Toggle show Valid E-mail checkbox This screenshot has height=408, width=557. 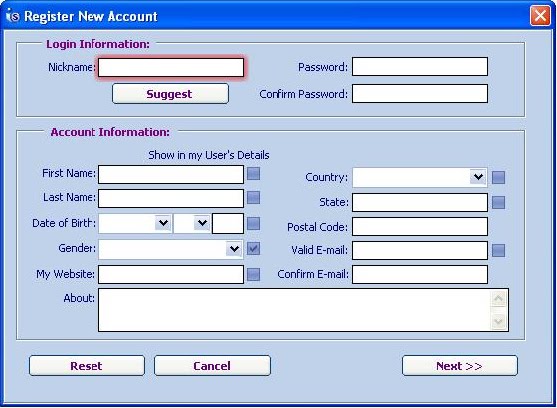498,250
